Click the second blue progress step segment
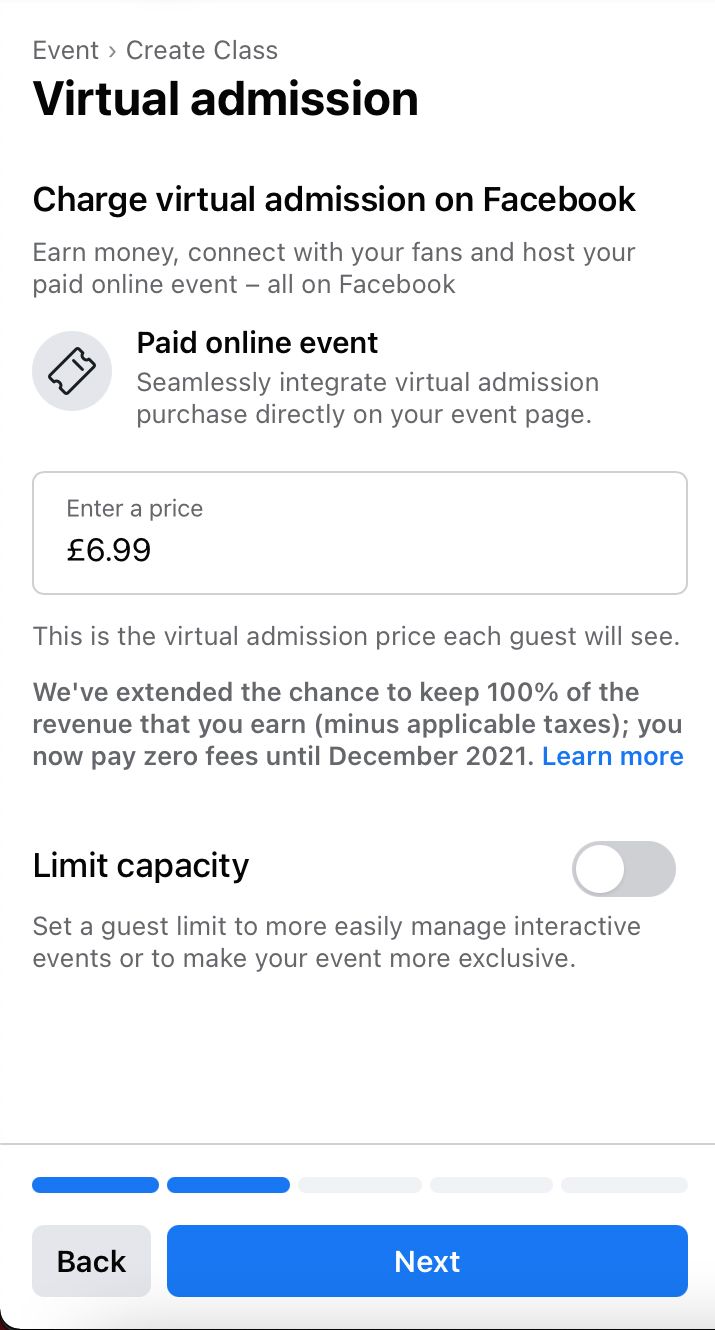 click(228, 1185)
